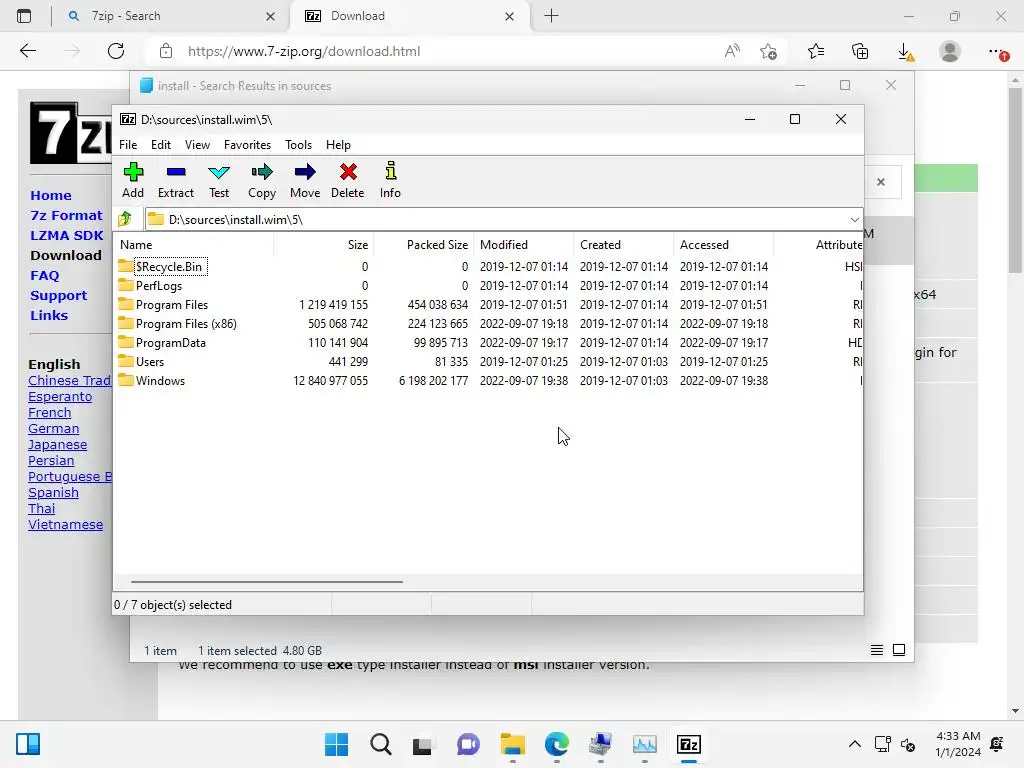1024x768 pixels.
Task: Open the Edit menu in 7-Zip
Action: coord(161,144)
